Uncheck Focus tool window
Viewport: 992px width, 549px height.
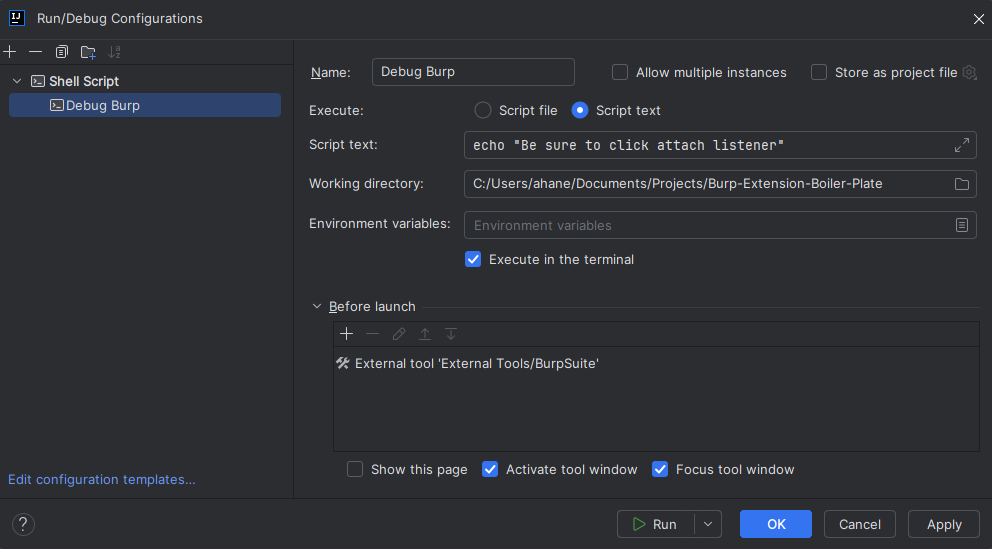pos(660,469)
